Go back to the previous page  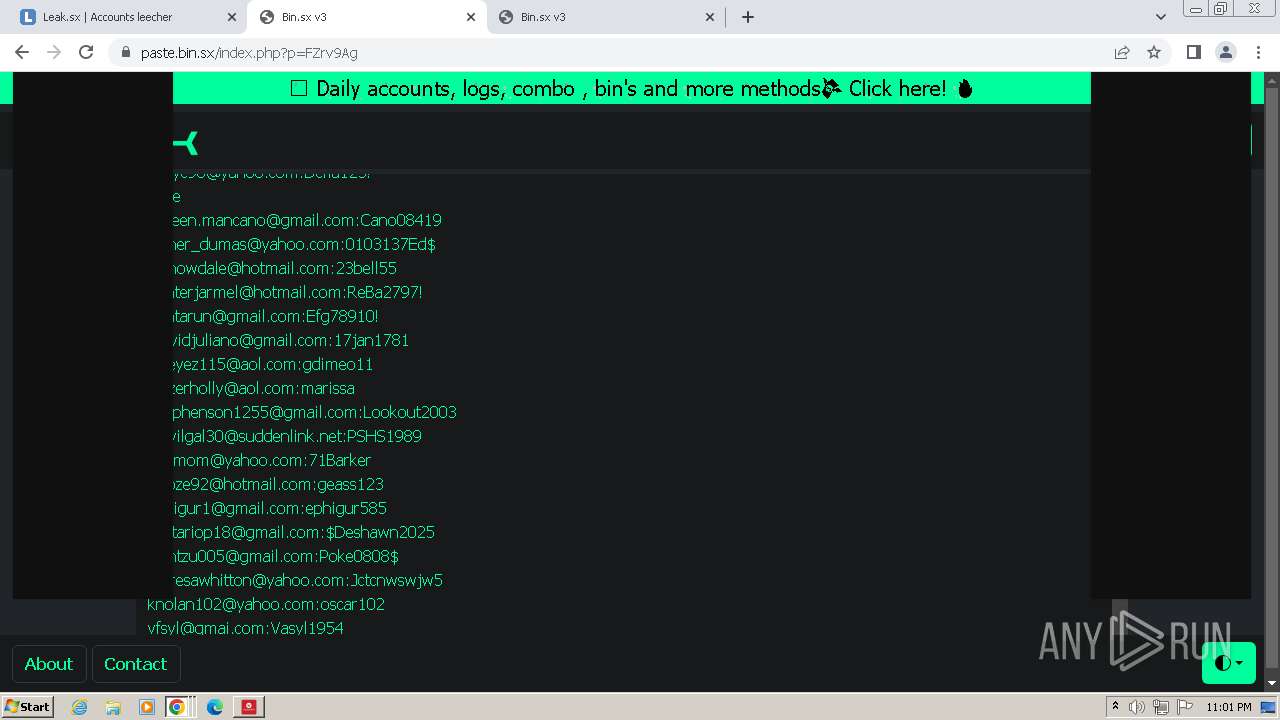pyautogui.click(x=22, y=52)
